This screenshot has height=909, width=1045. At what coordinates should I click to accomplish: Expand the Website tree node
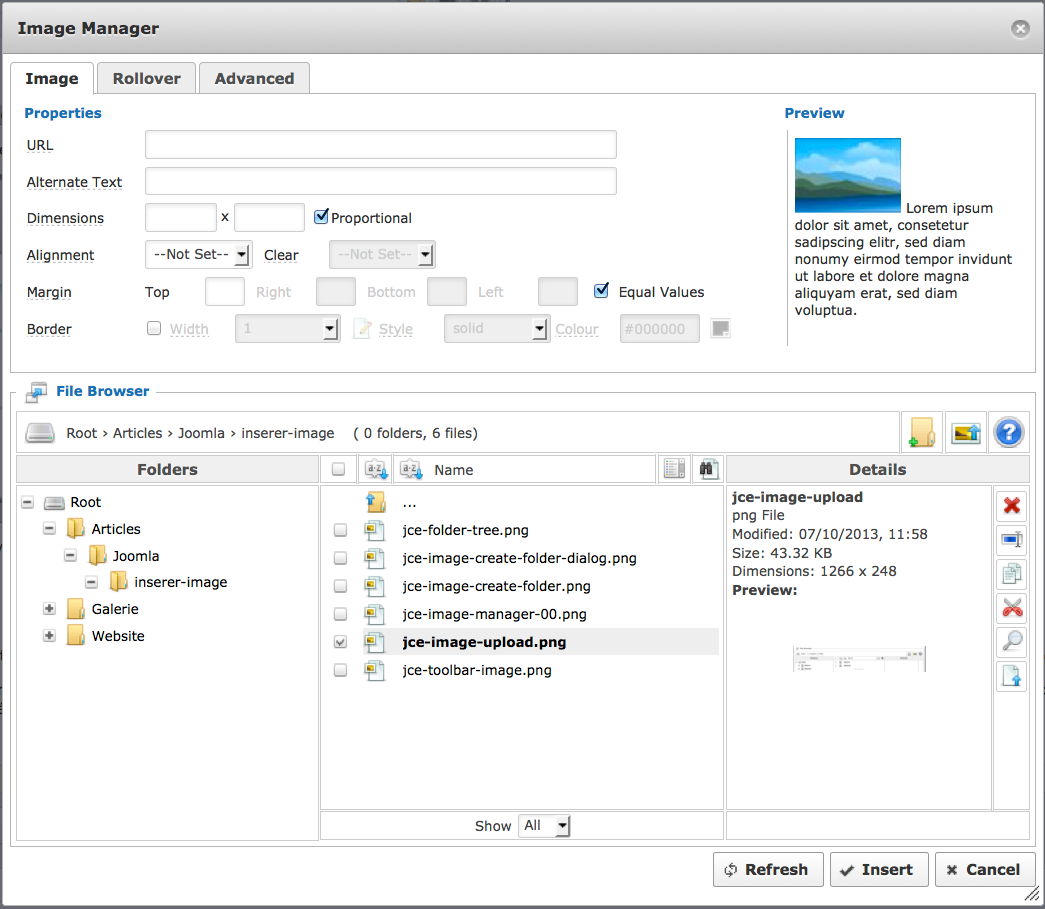tap(49, 635)
